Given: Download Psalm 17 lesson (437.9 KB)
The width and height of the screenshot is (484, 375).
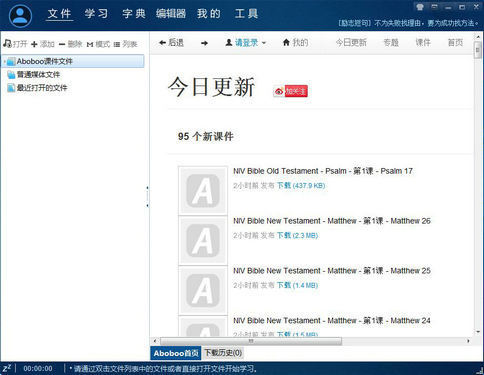Looking at the screenshot, I should tap(301, 186).
